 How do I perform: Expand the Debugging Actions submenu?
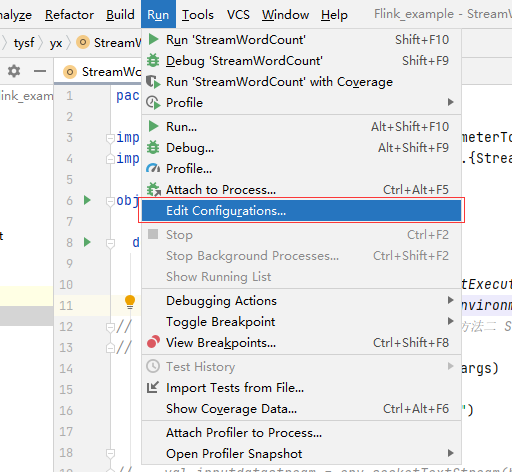[x=301, y=301]
